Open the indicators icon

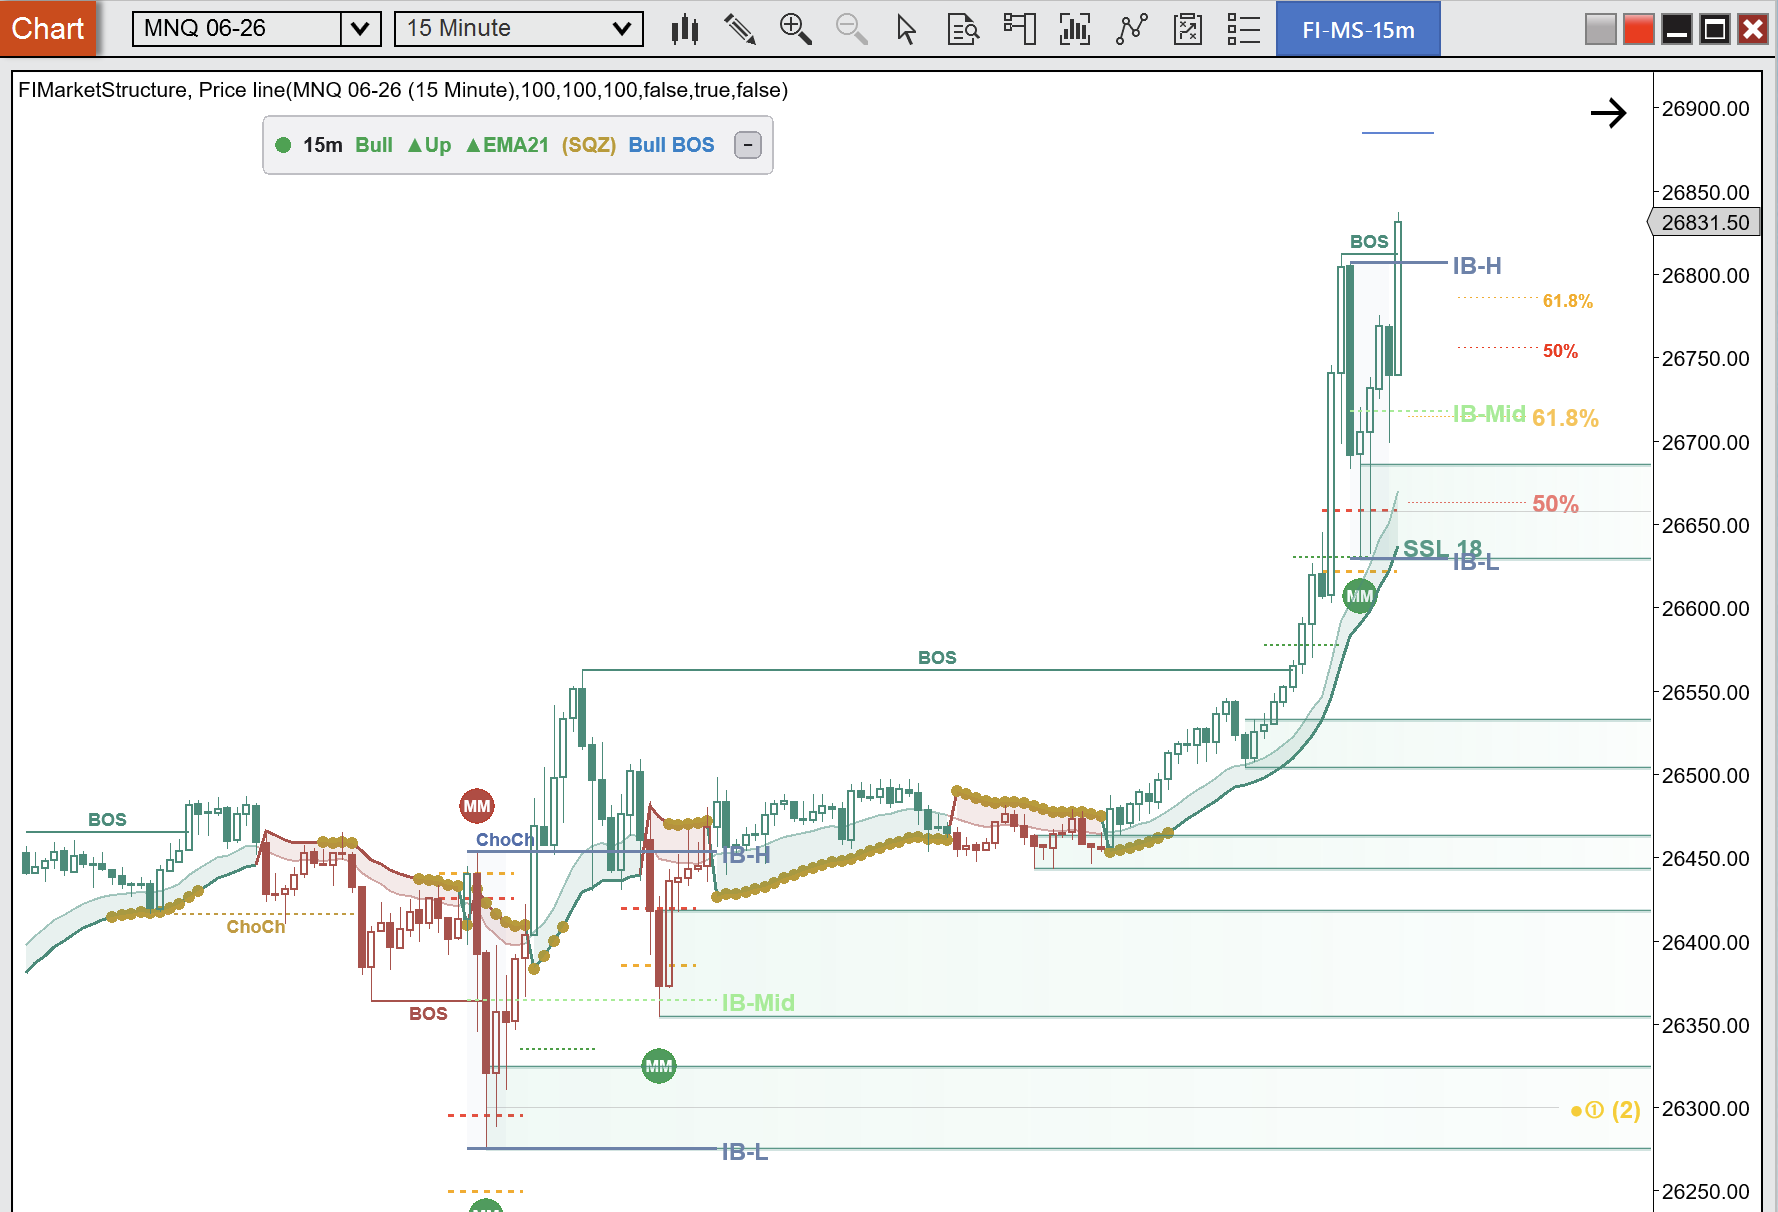pos(1075,29)
